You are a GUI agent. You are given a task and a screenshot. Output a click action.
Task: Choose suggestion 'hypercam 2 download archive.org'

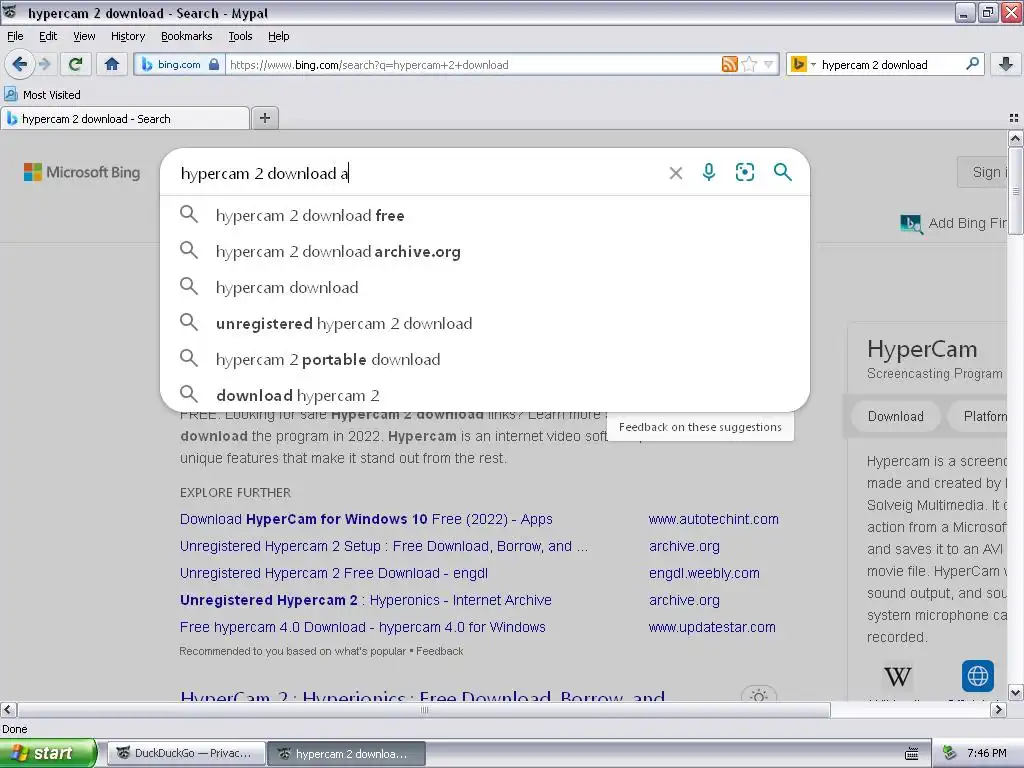485,251
